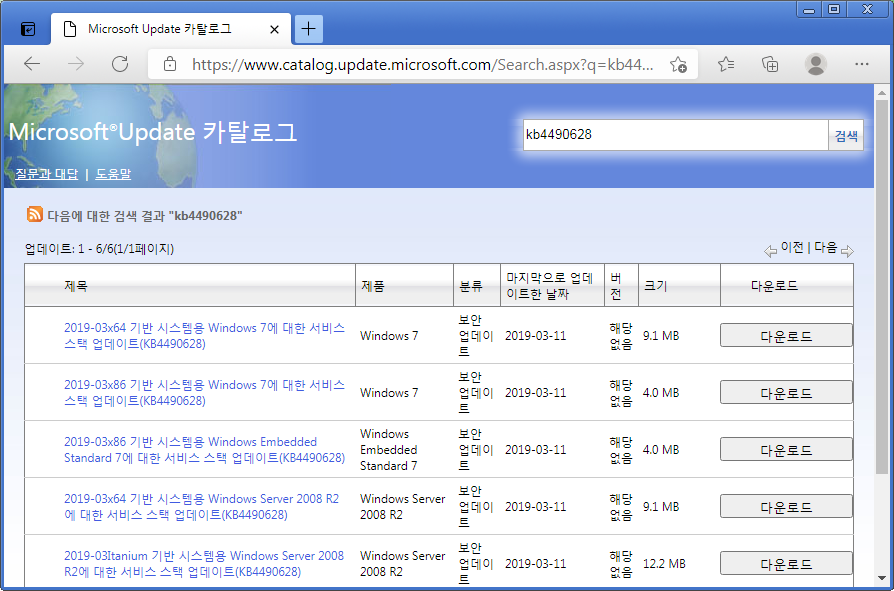Viewport: 894px width, 591px height.
Task: Open the Favorites list icon
Action: pyautogui.click(x=726, y=64)
